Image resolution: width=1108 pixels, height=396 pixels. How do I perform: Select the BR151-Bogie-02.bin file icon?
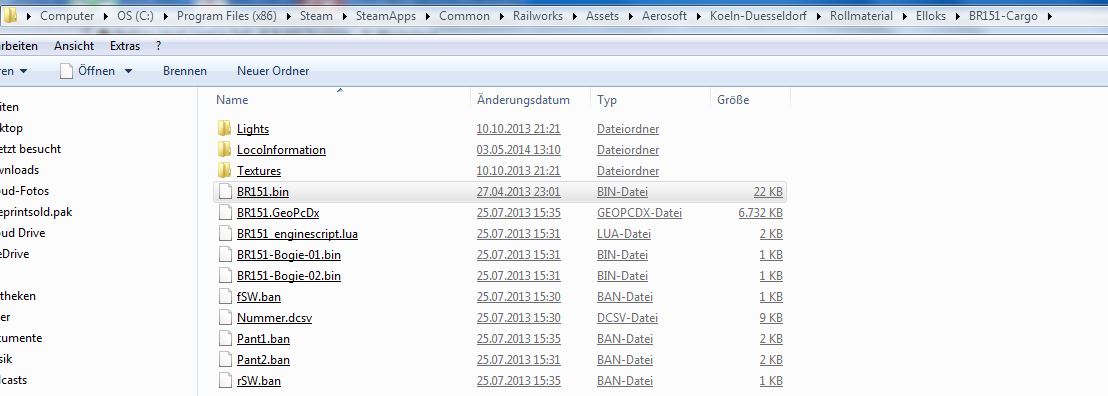(225, 276)
